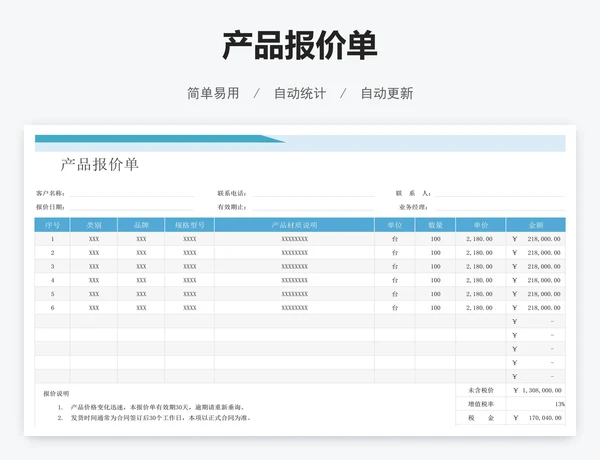Select serial number cell 3
600x460 pixels.
point(52,266)
